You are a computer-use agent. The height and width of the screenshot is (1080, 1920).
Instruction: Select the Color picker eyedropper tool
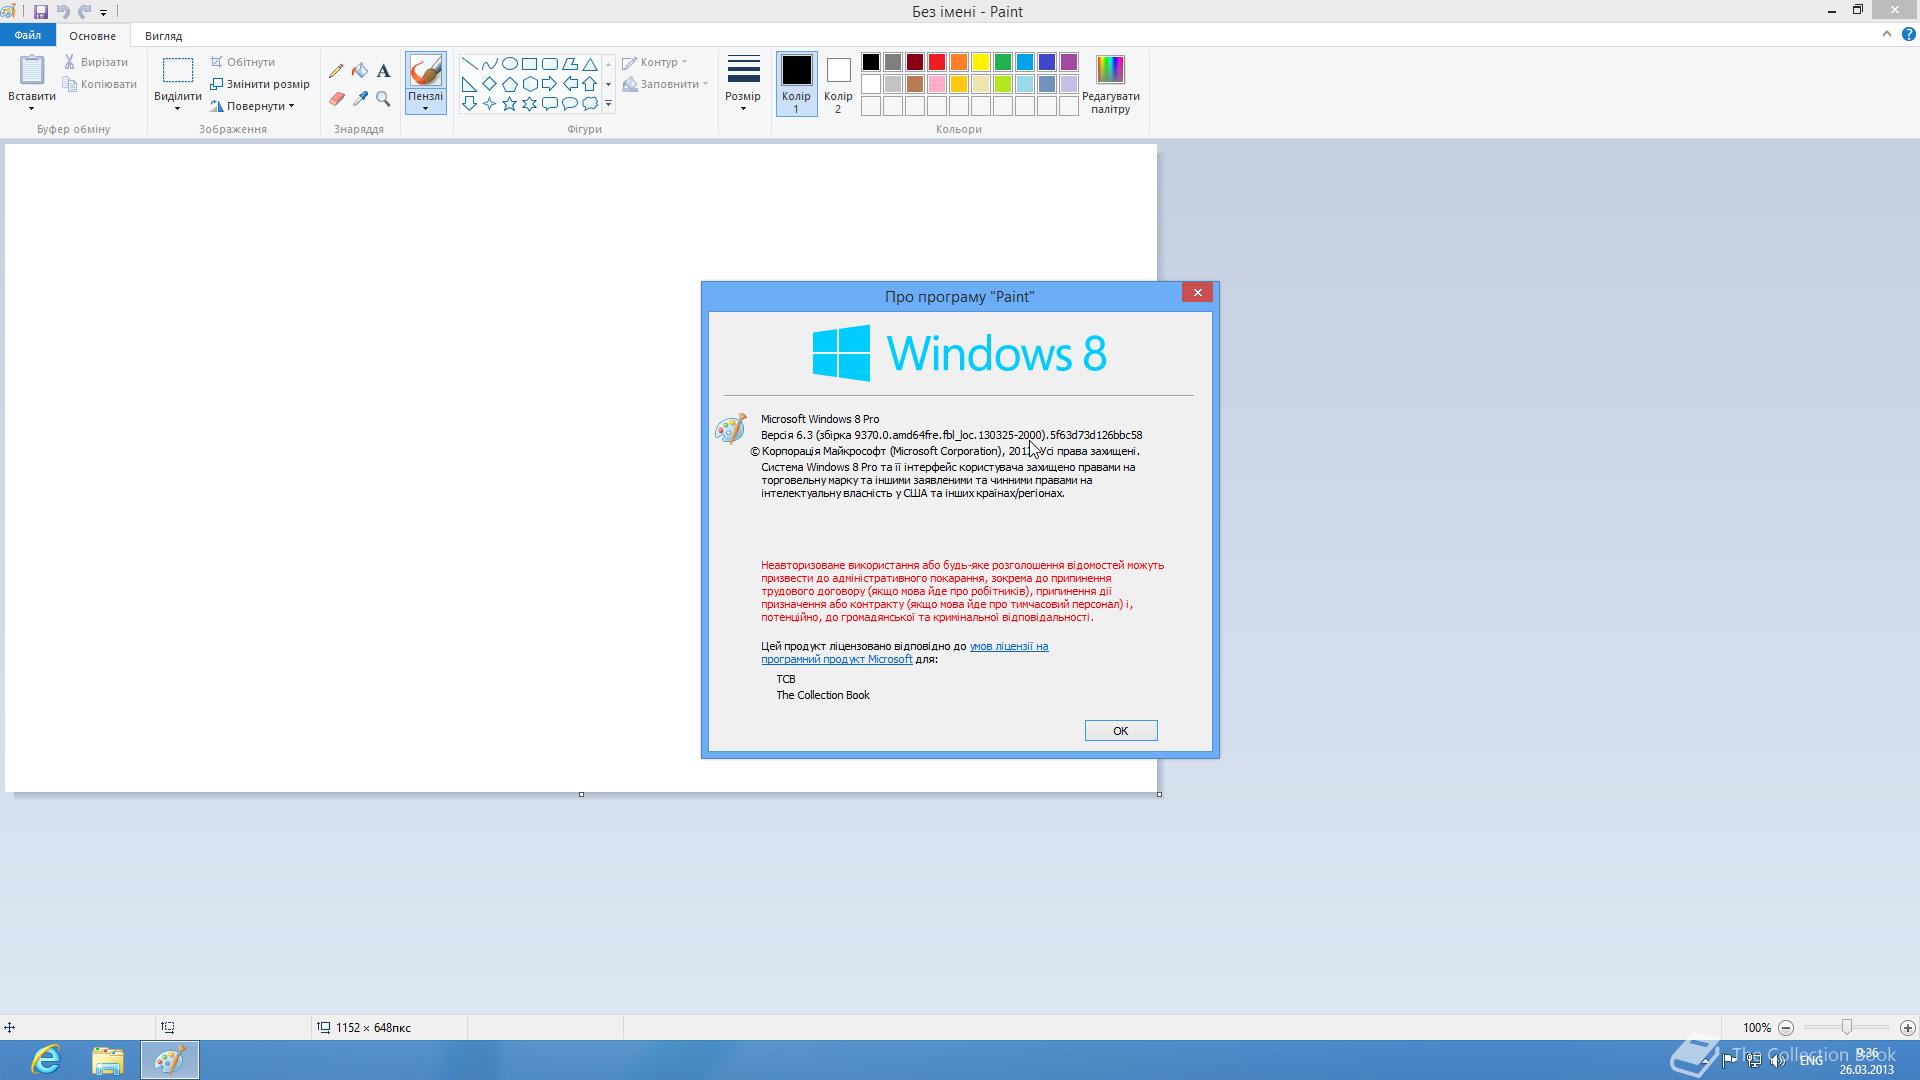click(x=360, y=99)
